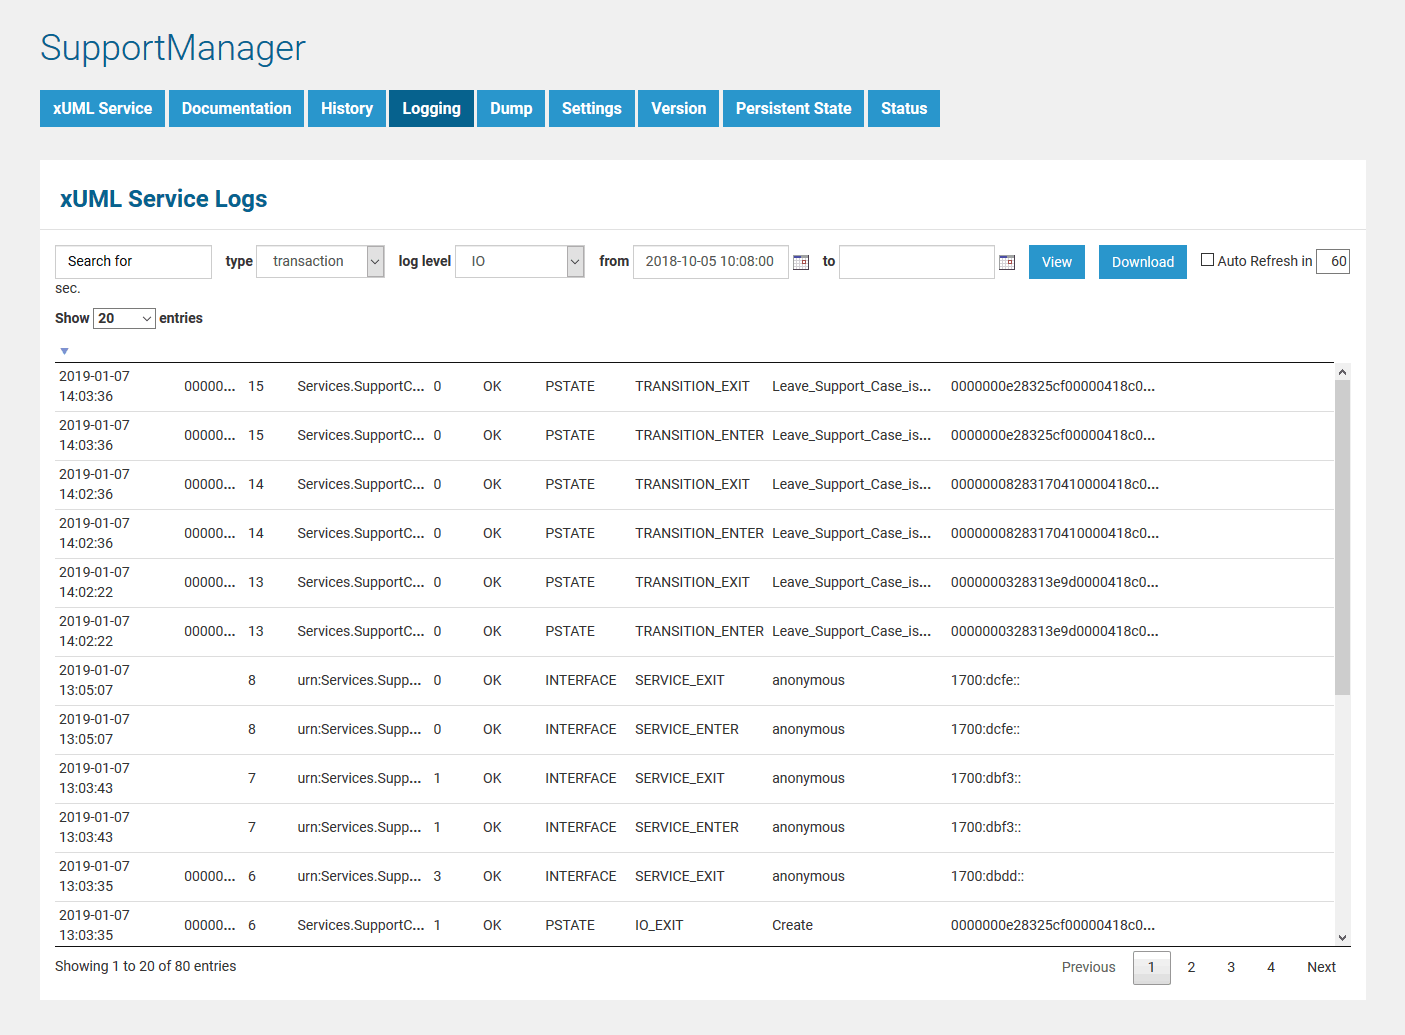Open the Show entries dropdown set to 20
This screenshot has height=1035, width=1405.
(x=123, y=317)
